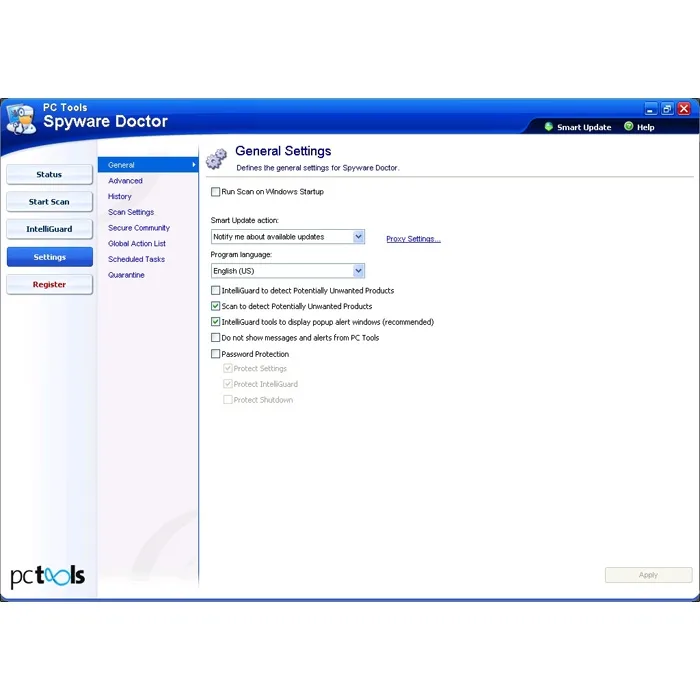This screenshot has width=700, height=700.
Task: Open the Scan Settings section
Action: tap(131, 212)
